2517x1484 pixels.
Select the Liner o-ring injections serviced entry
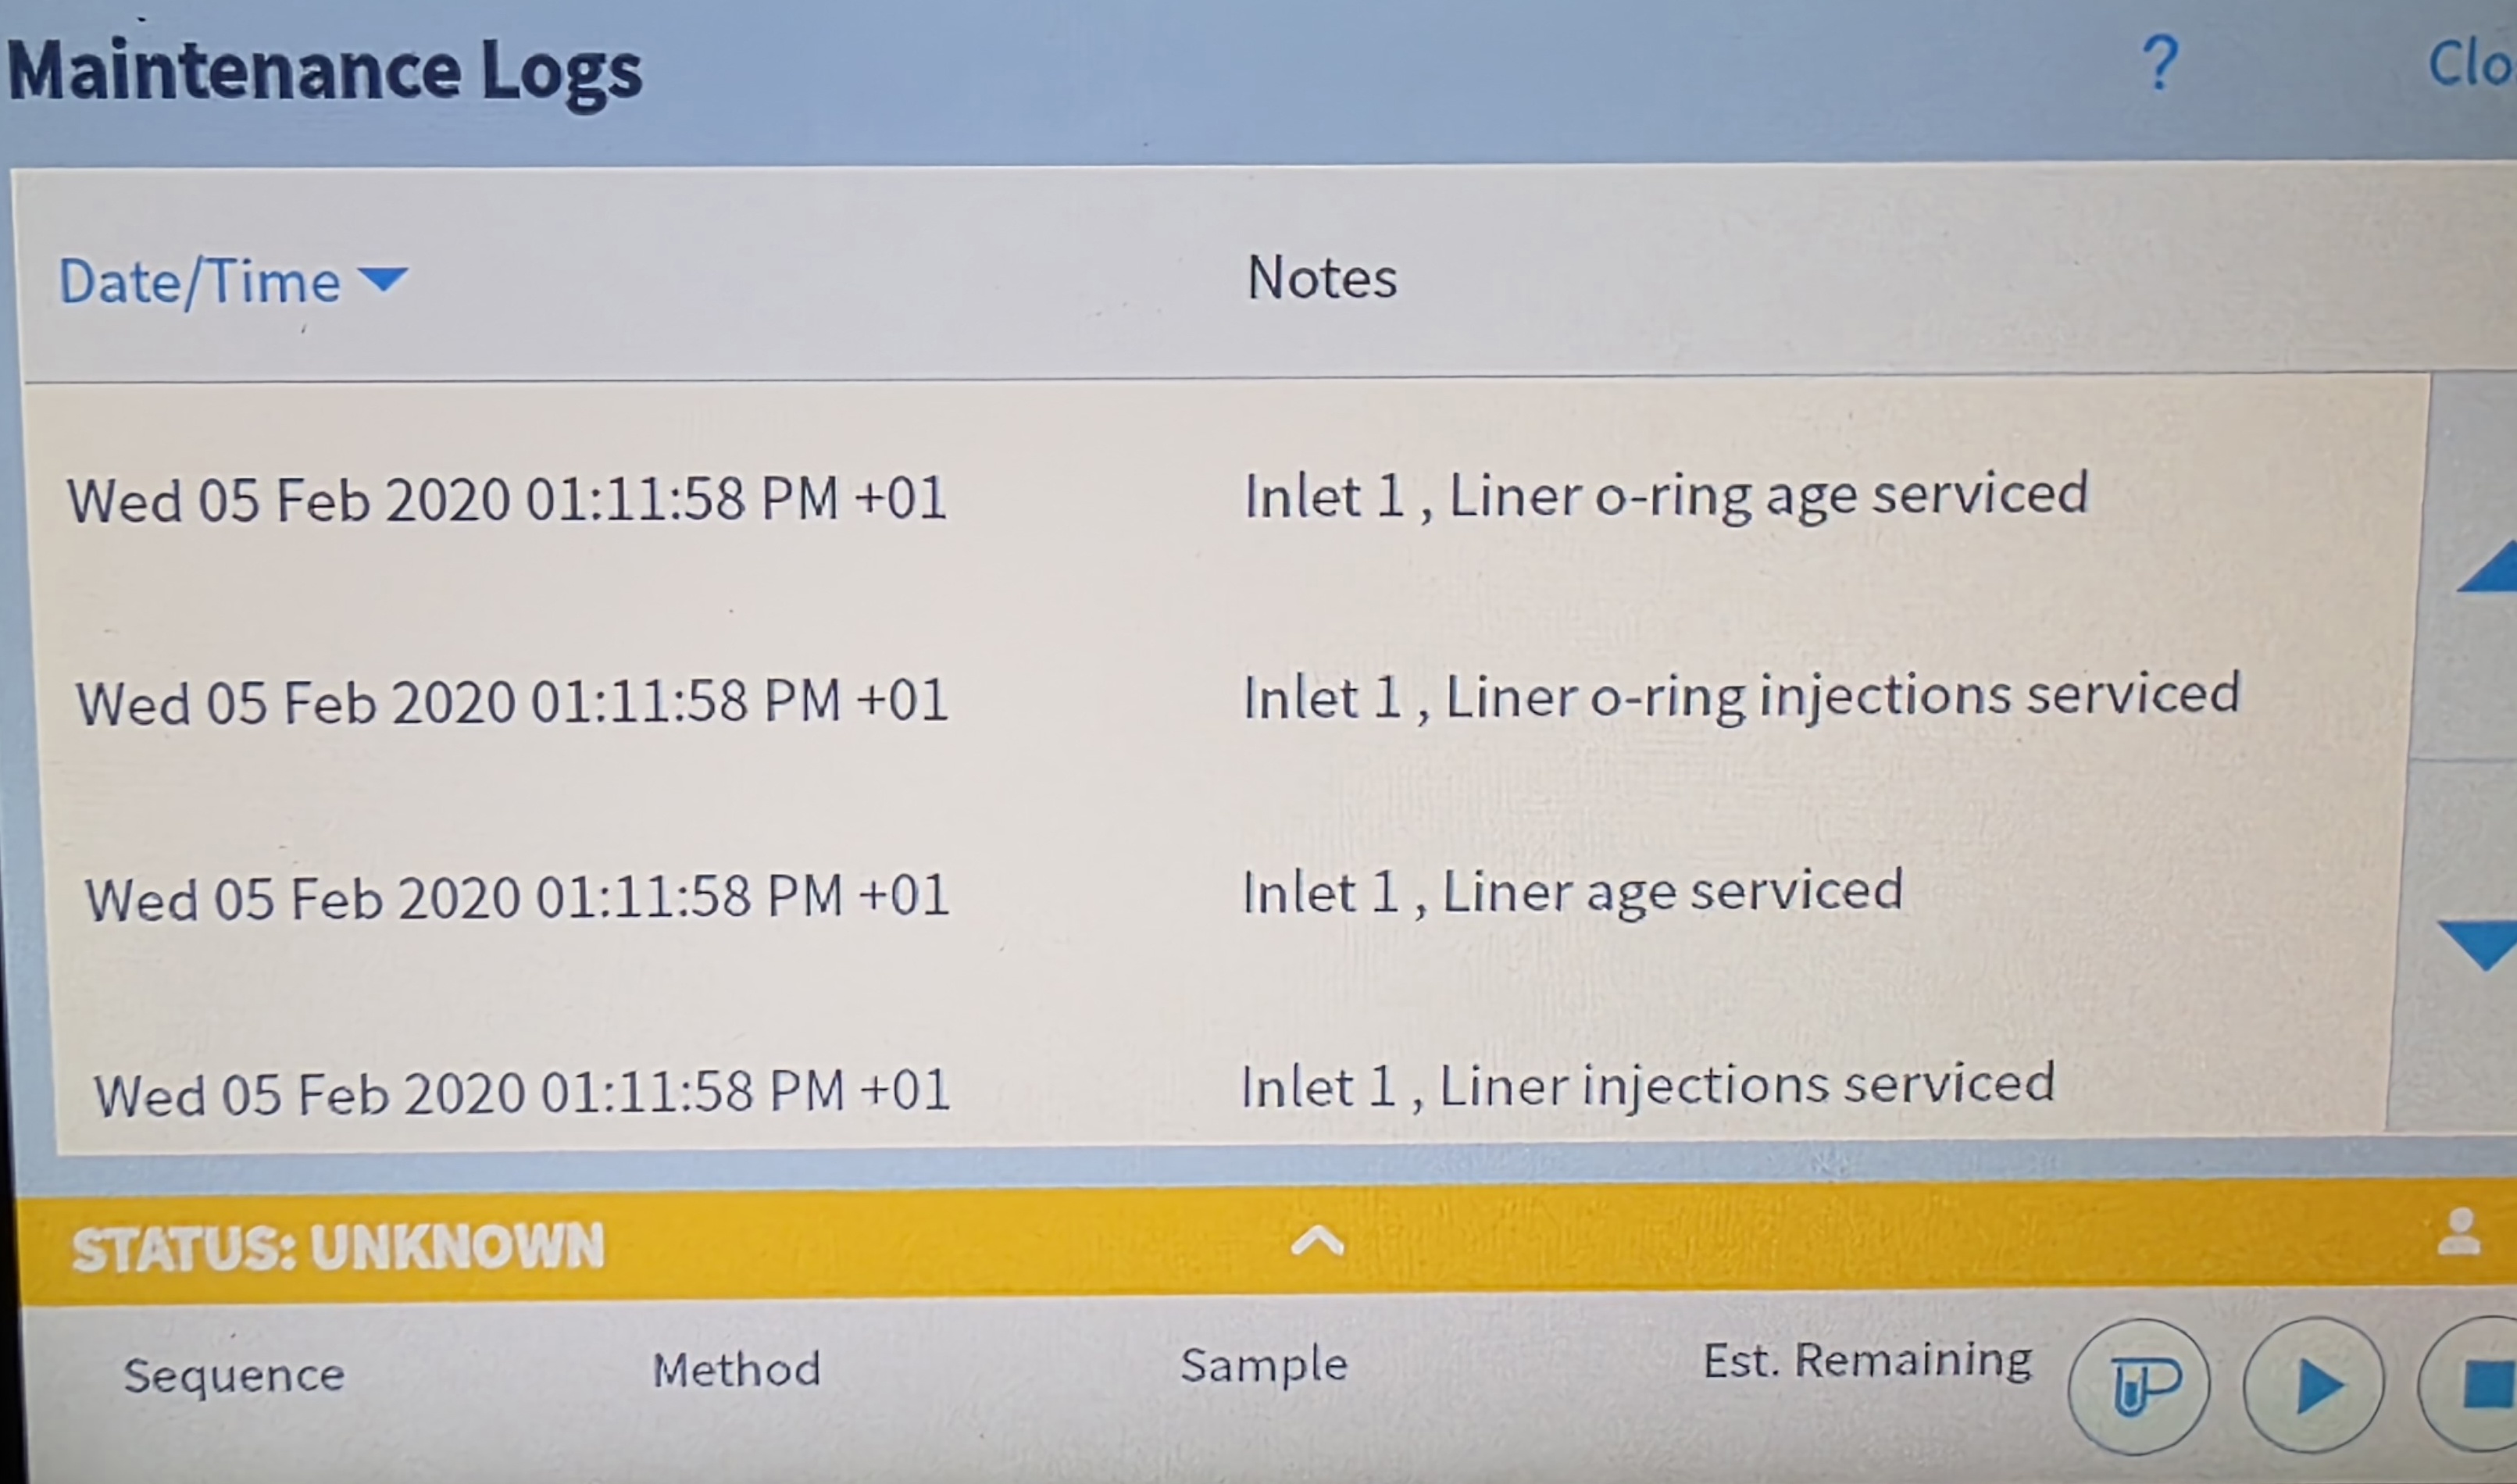click(x=1740, y=697)
